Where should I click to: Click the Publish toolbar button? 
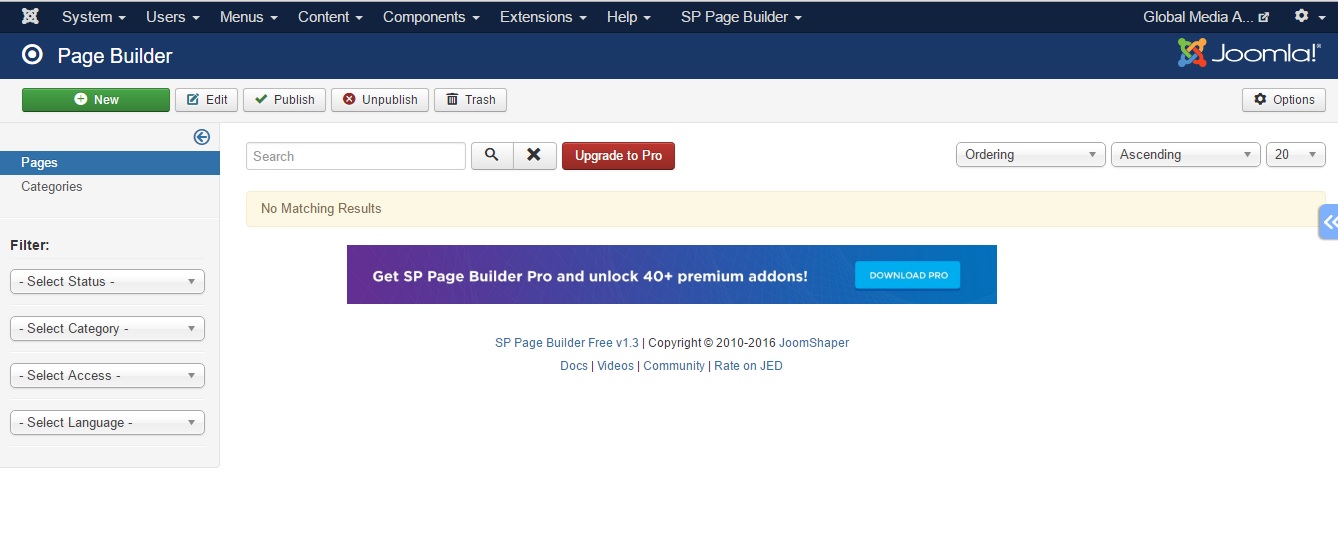(x=284, y=100)
